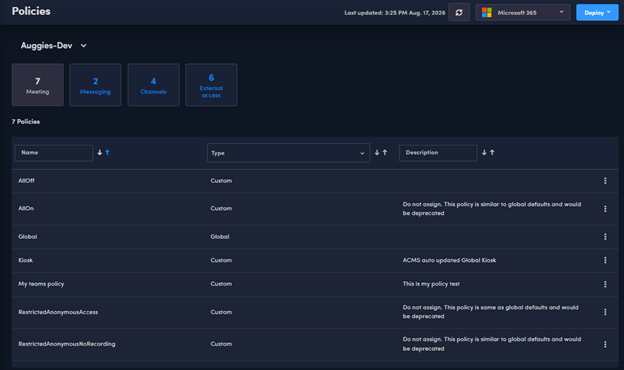Image resolution: width=624 pixels, height=370 pixels.
Task: Open more options for RestrictedAnonymousAccess policy
Action: 605,312
